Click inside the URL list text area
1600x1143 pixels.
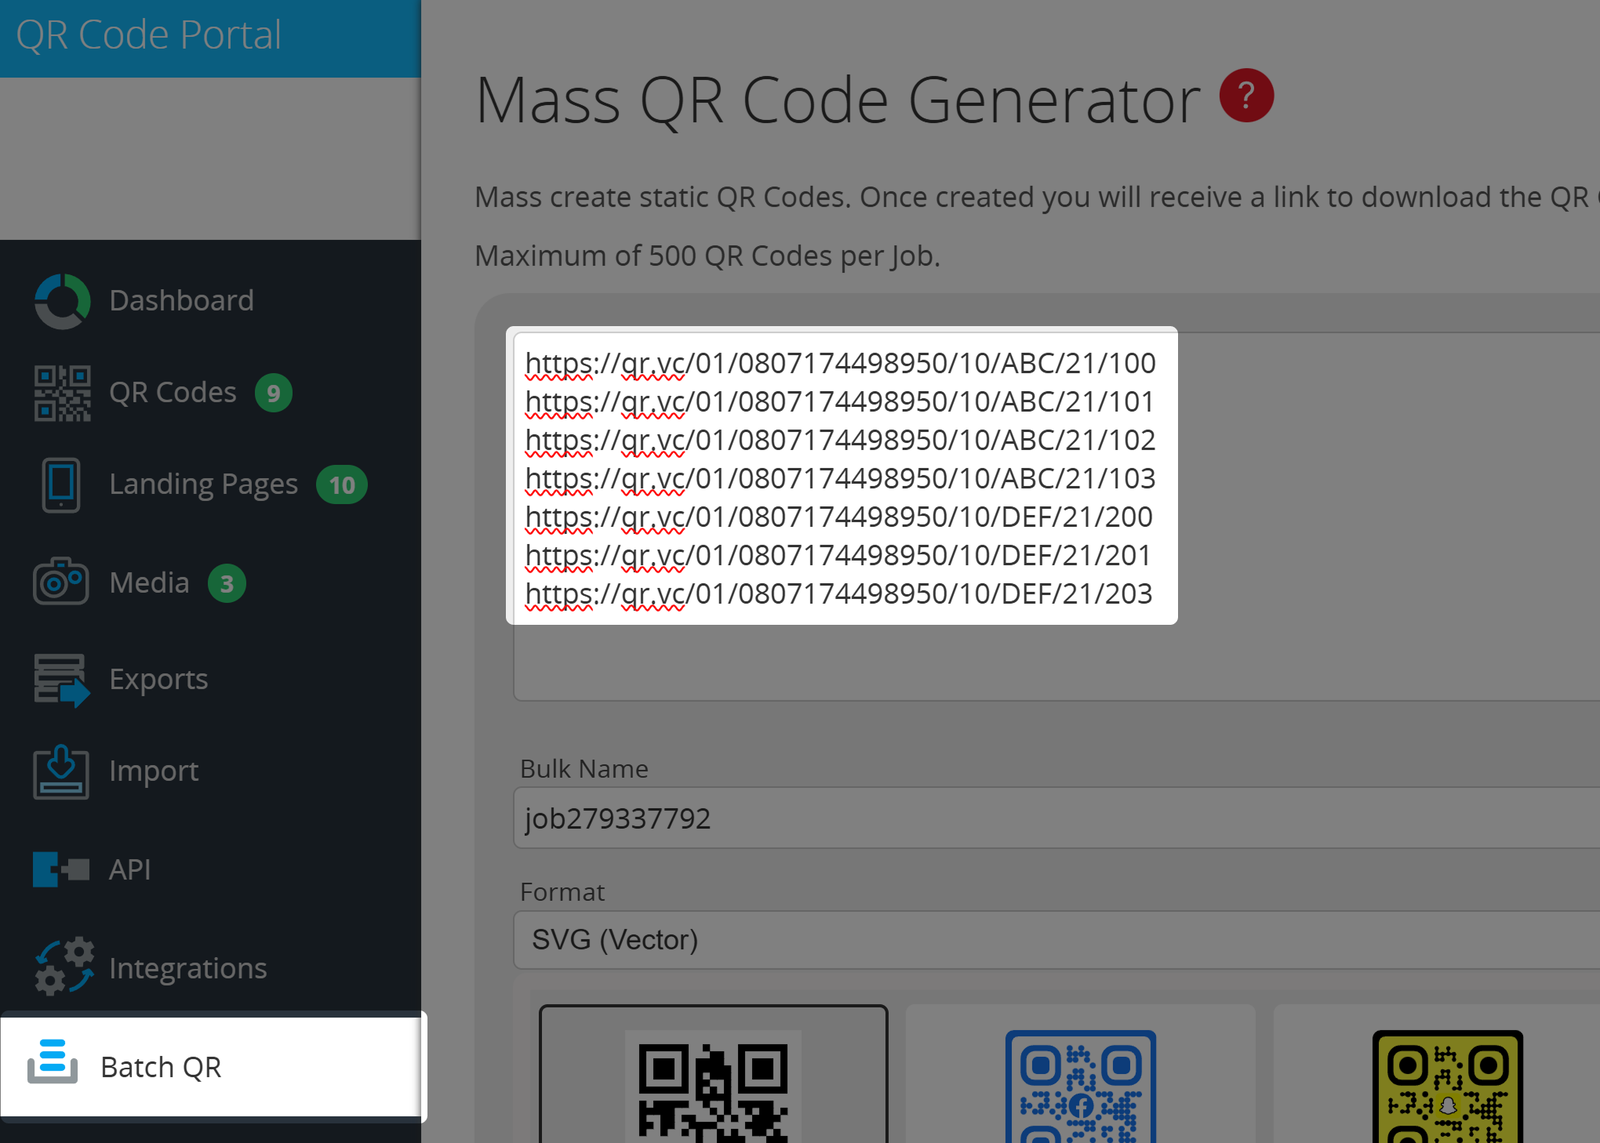pos(840,478)
